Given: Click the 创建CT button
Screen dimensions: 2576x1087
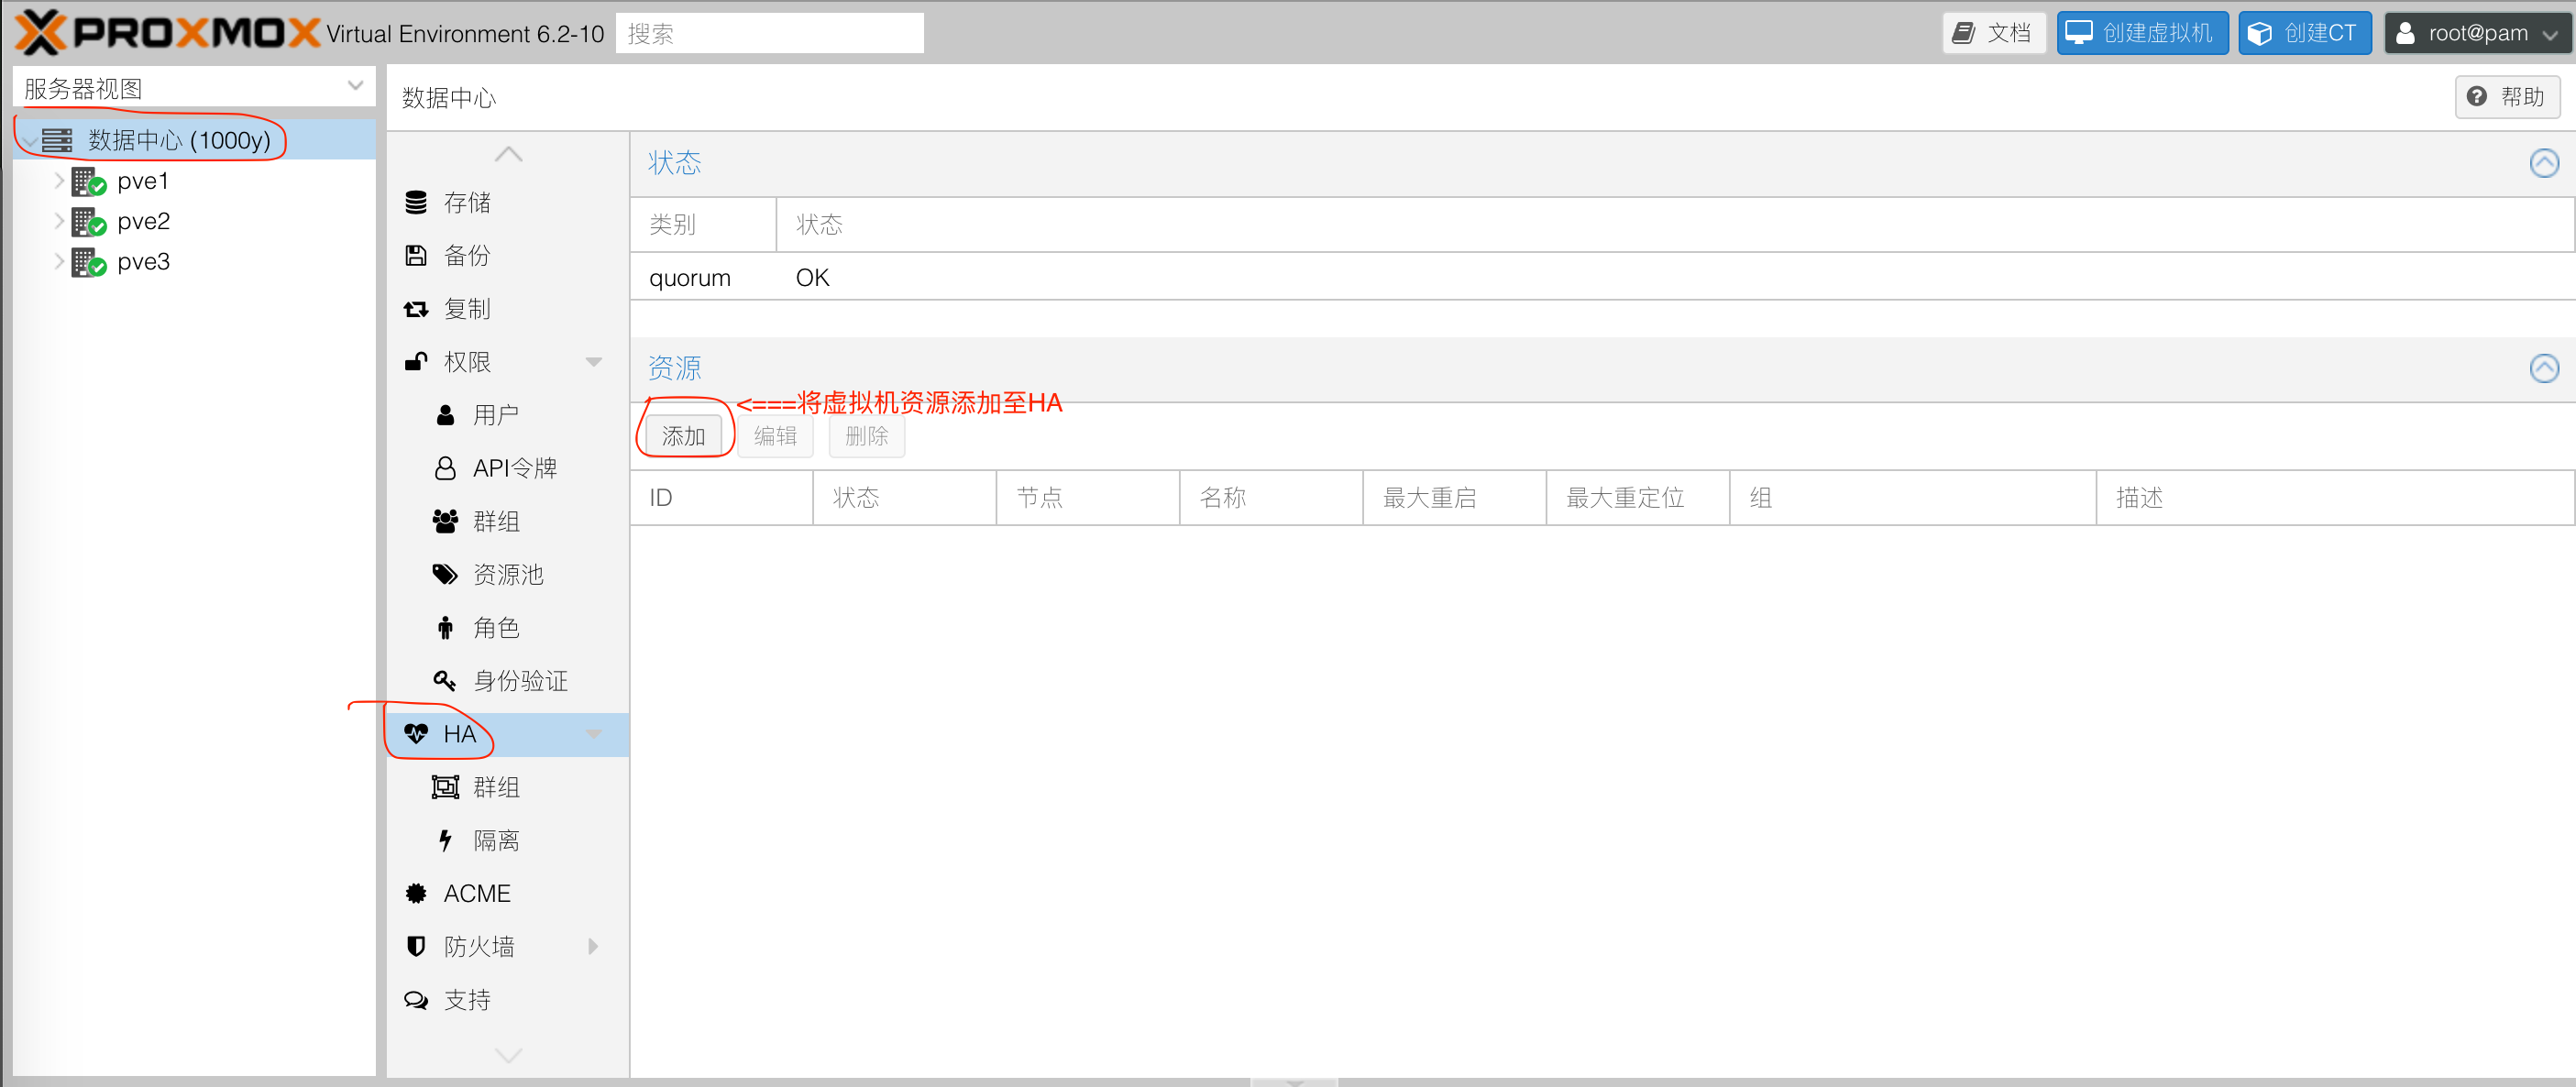Looking at the screenshot, I should (x=2304, y=33).
